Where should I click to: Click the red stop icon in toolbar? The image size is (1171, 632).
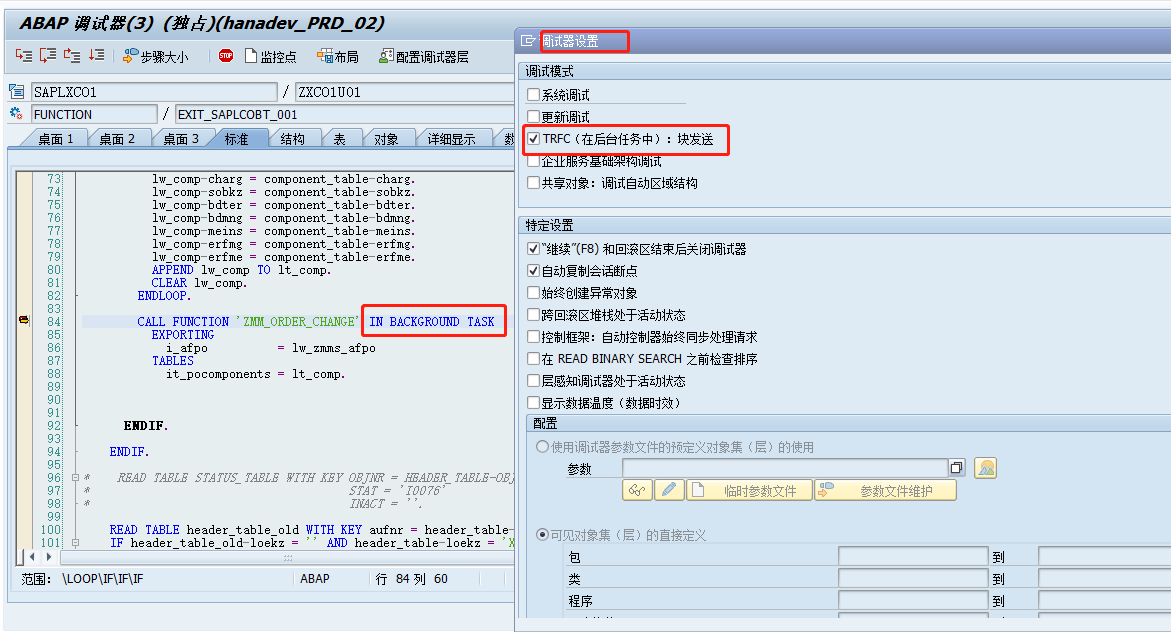pyautogui.click(x=228, y=55)
